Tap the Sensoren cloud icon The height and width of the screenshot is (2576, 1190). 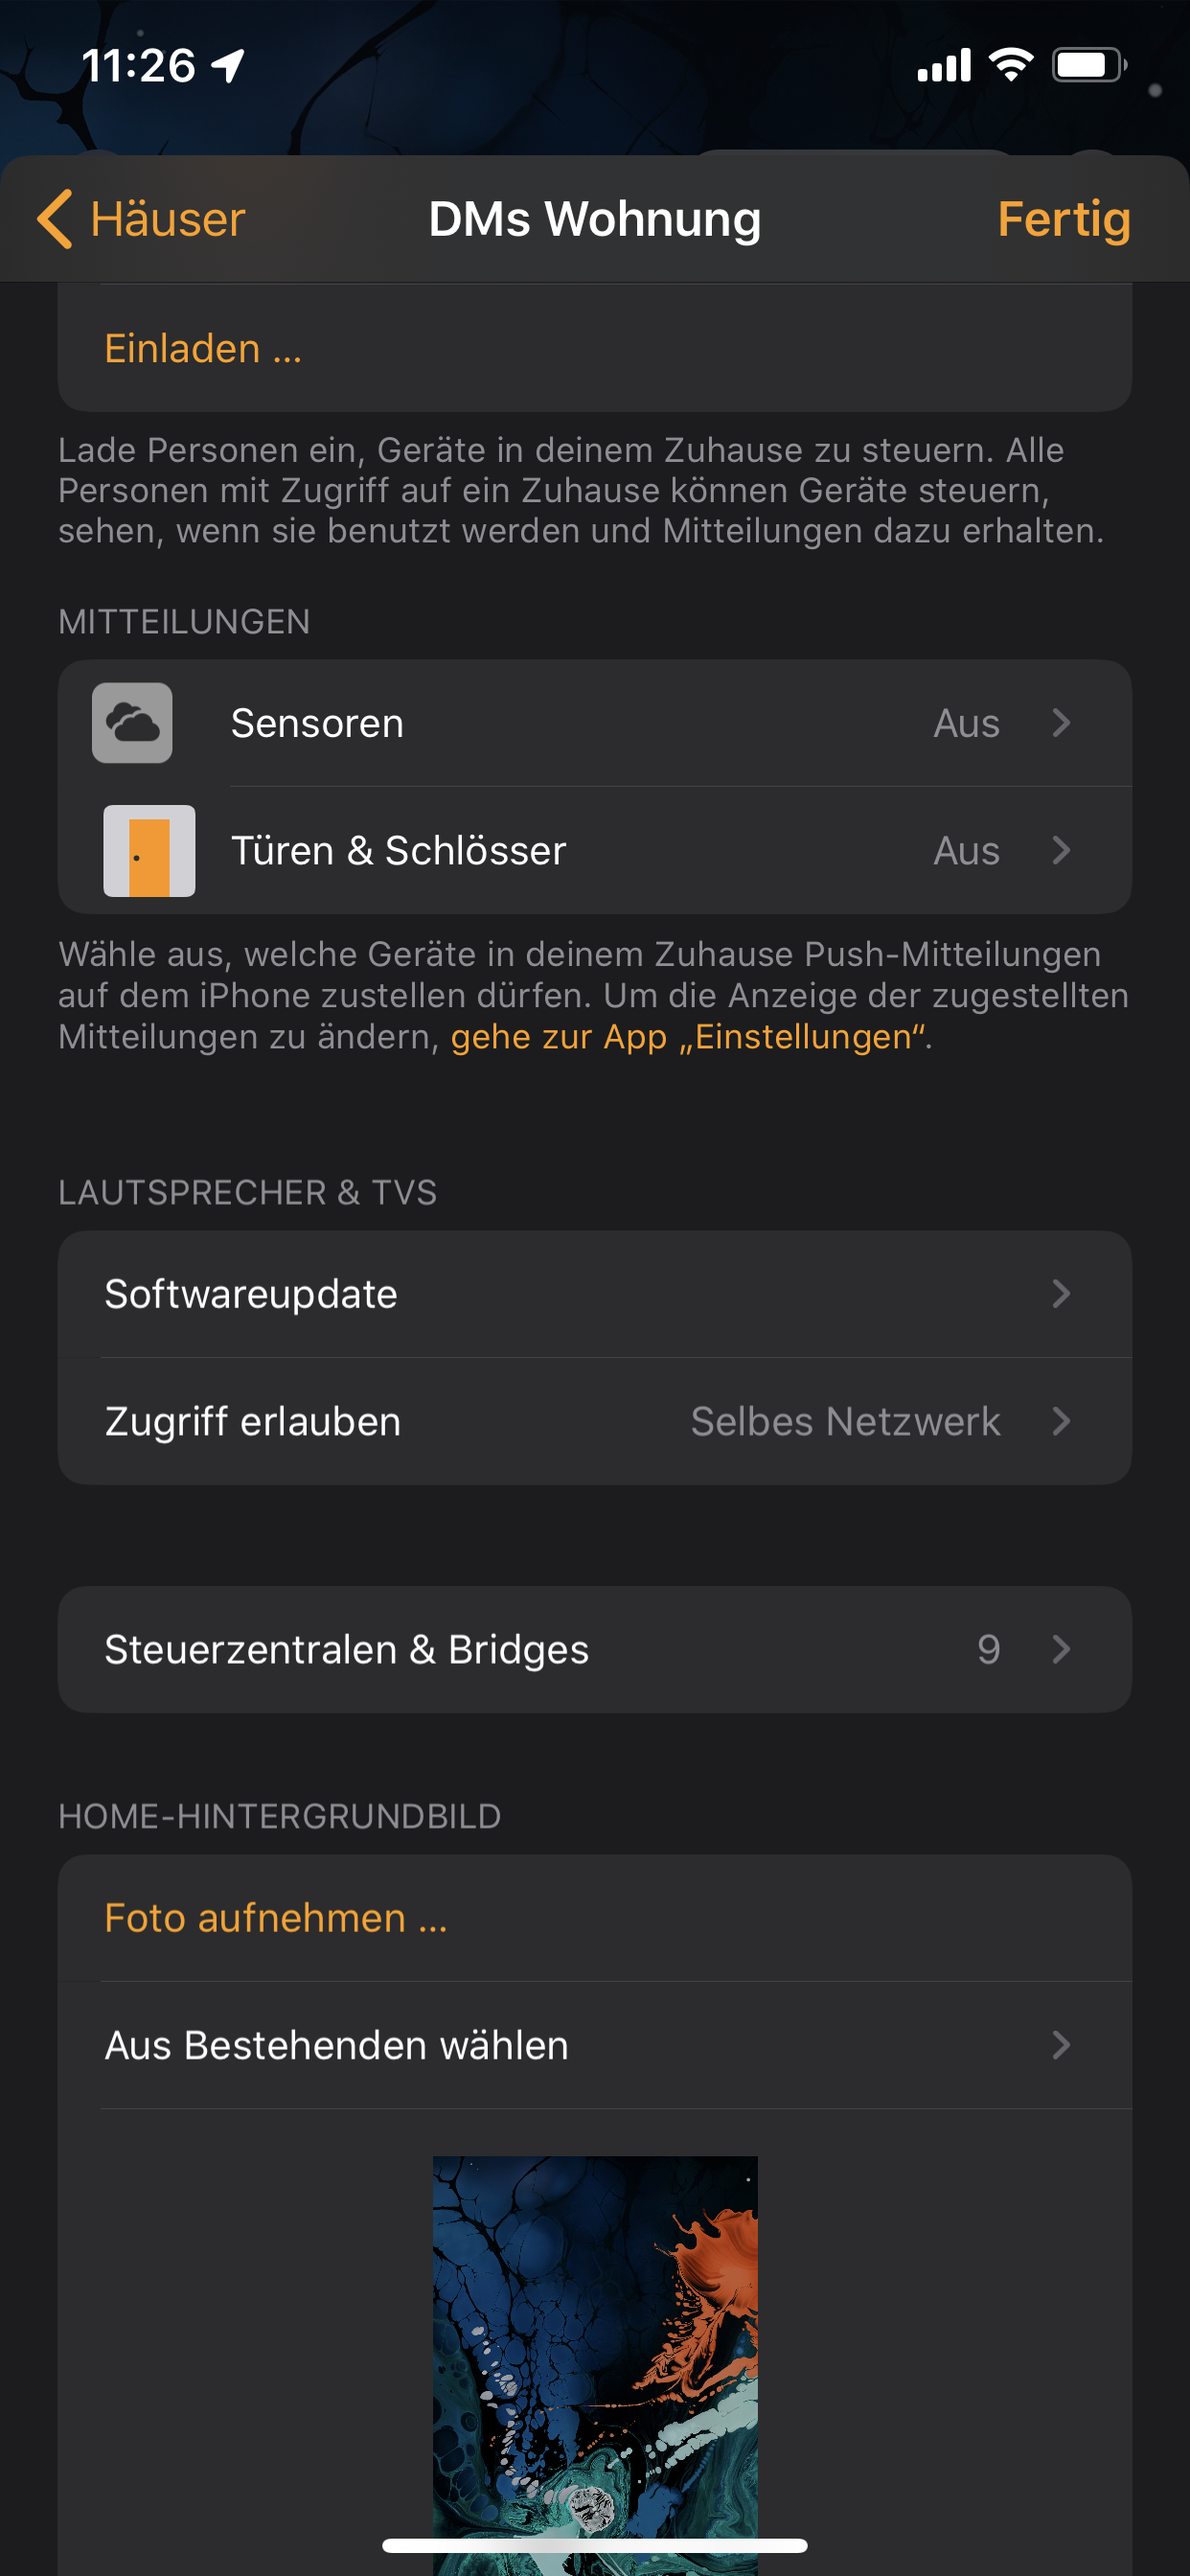(132, 723)
